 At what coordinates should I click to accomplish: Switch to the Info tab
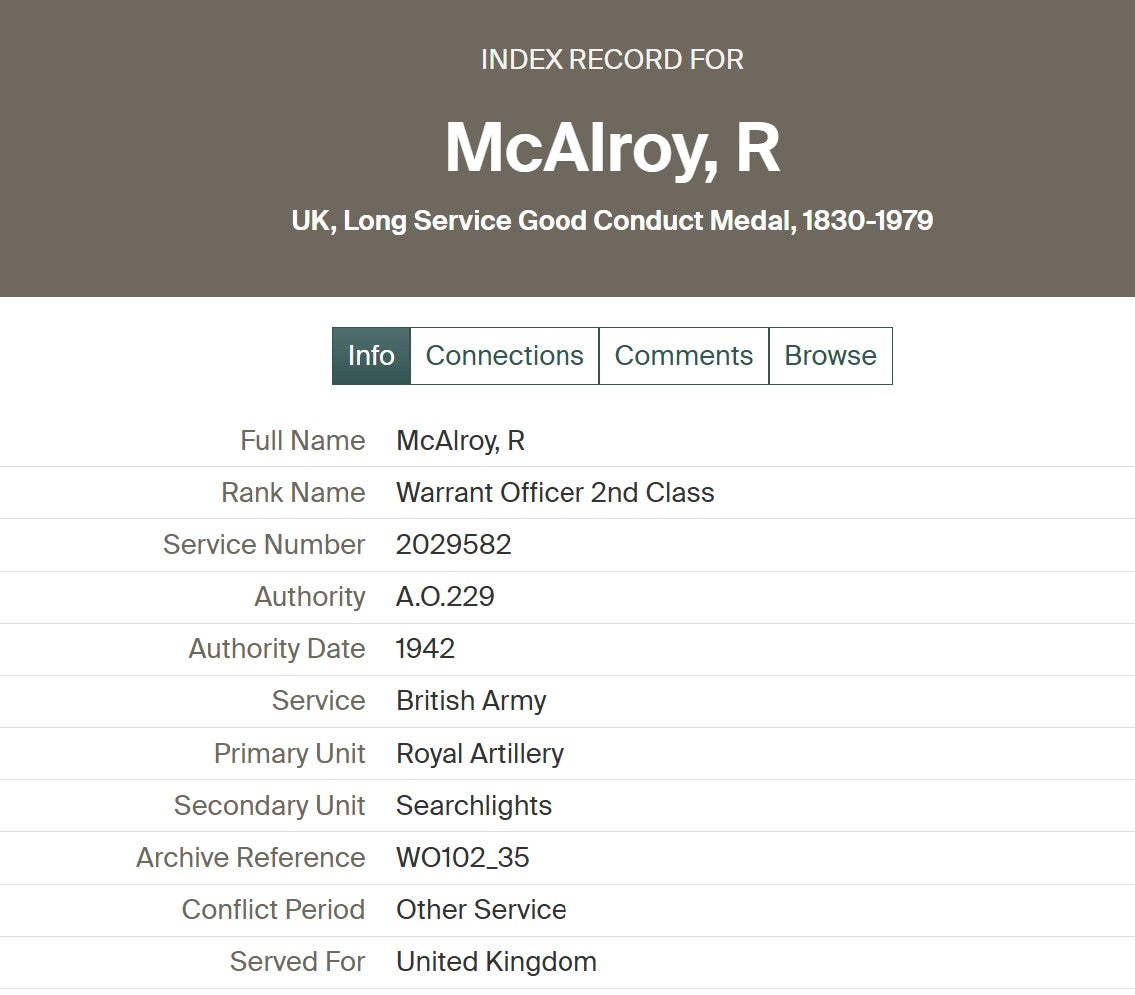371,355
